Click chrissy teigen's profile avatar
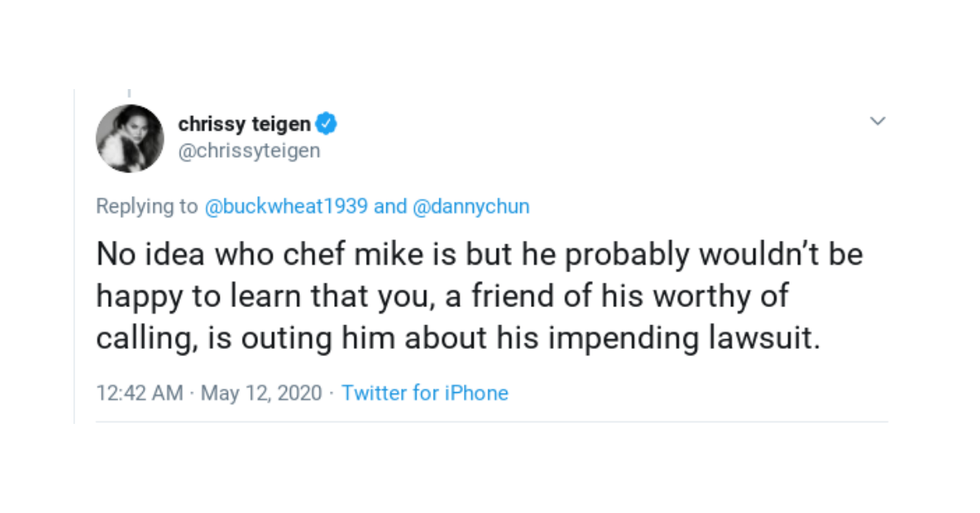This screenshot has width=980, height=513. click(129, 138)
